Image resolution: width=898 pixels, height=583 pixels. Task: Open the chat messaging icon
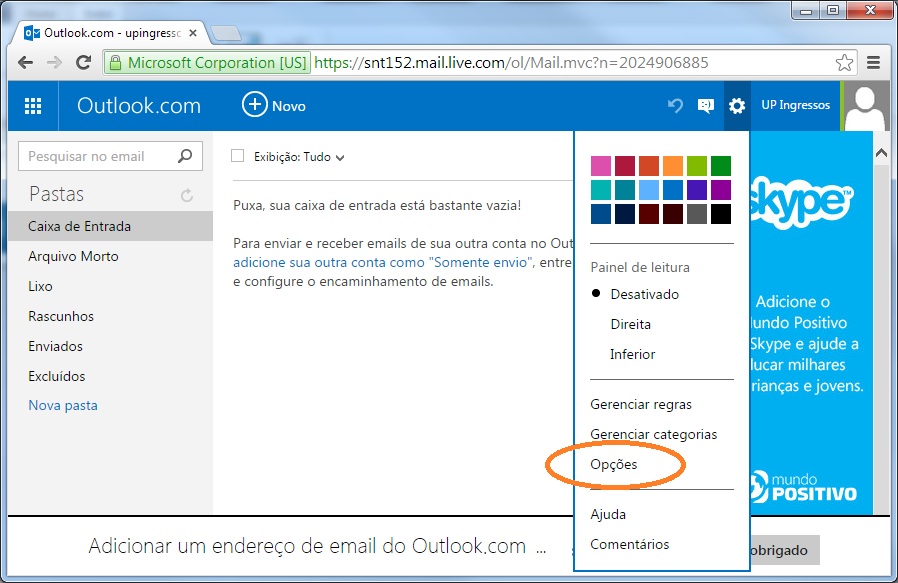click(705, 106)
